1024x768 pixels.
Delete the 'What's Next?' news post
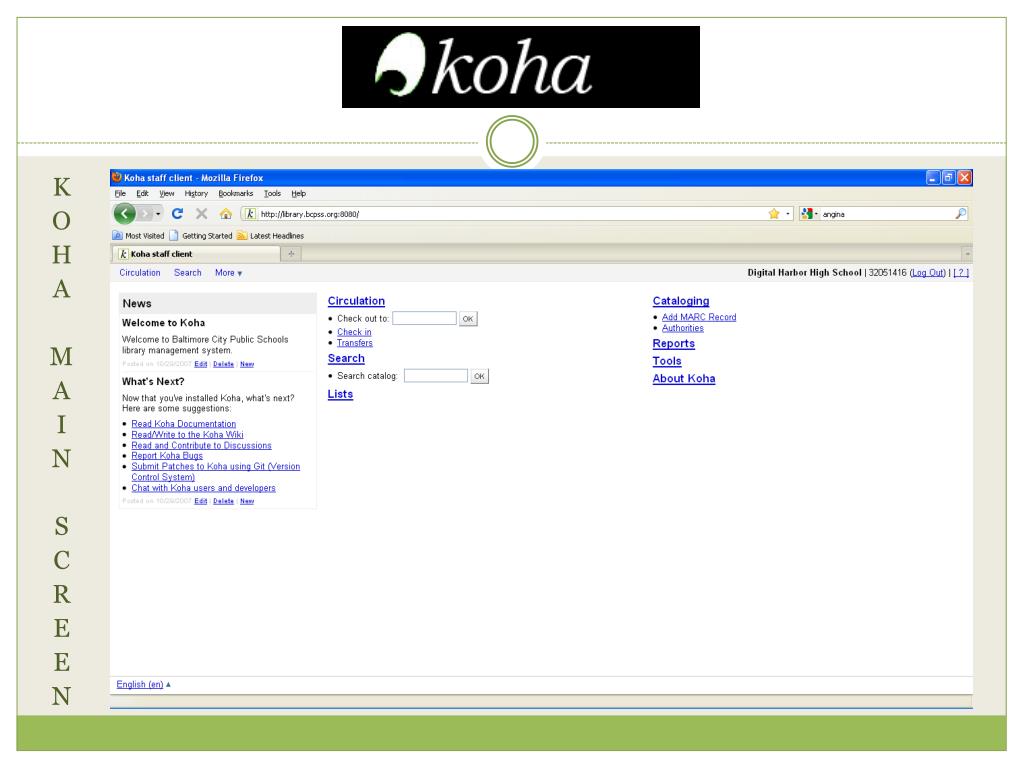coord(223,502)
